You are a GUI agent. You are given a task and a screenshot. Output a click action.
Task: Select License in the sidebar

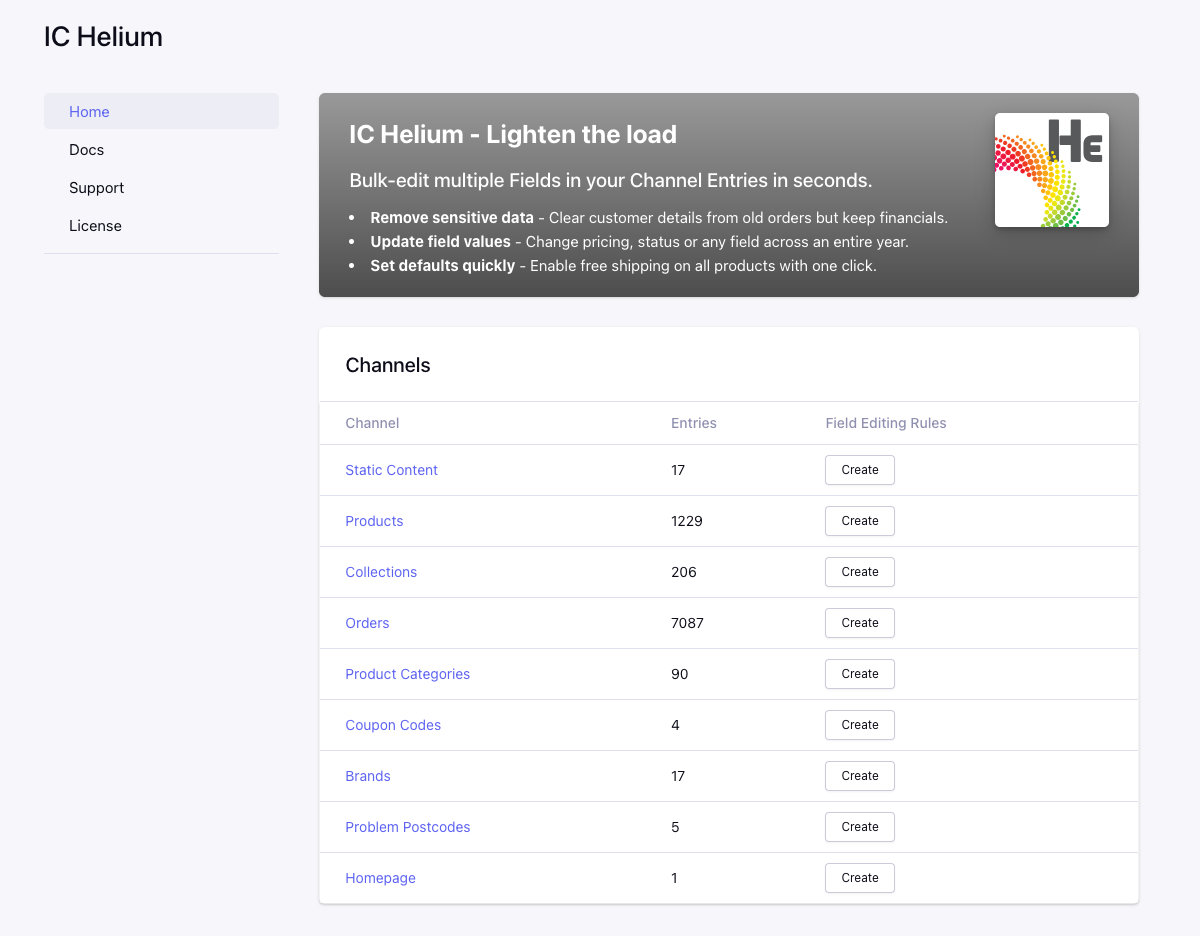(x=95, y=226)
